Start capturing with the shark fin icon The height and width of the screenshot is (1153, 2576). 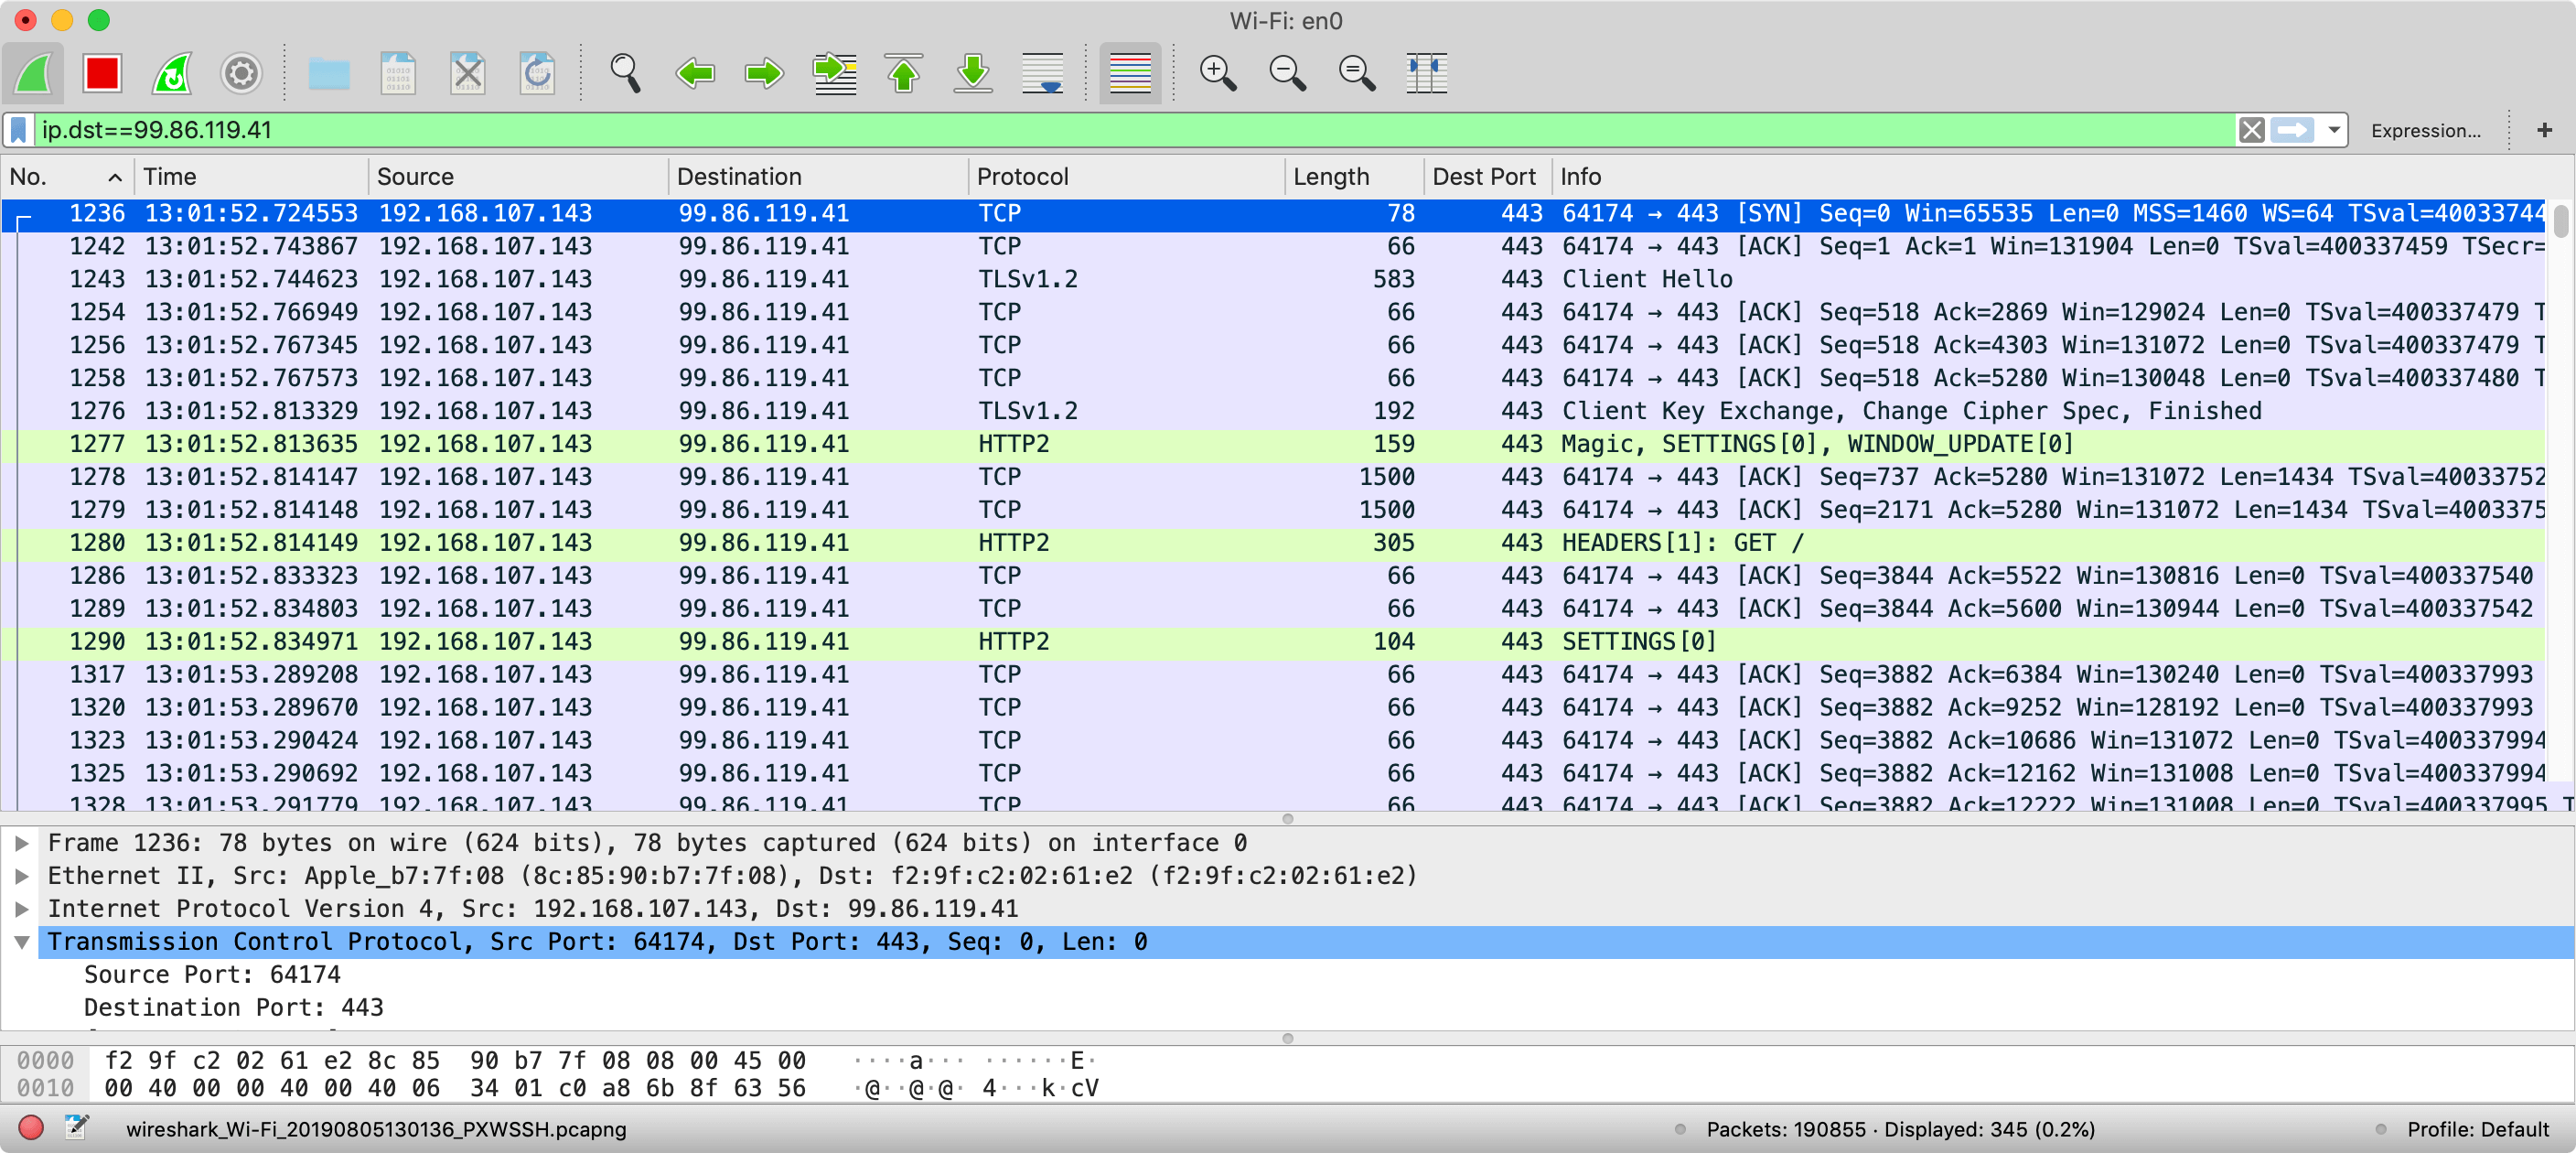(x=33, y=73)
